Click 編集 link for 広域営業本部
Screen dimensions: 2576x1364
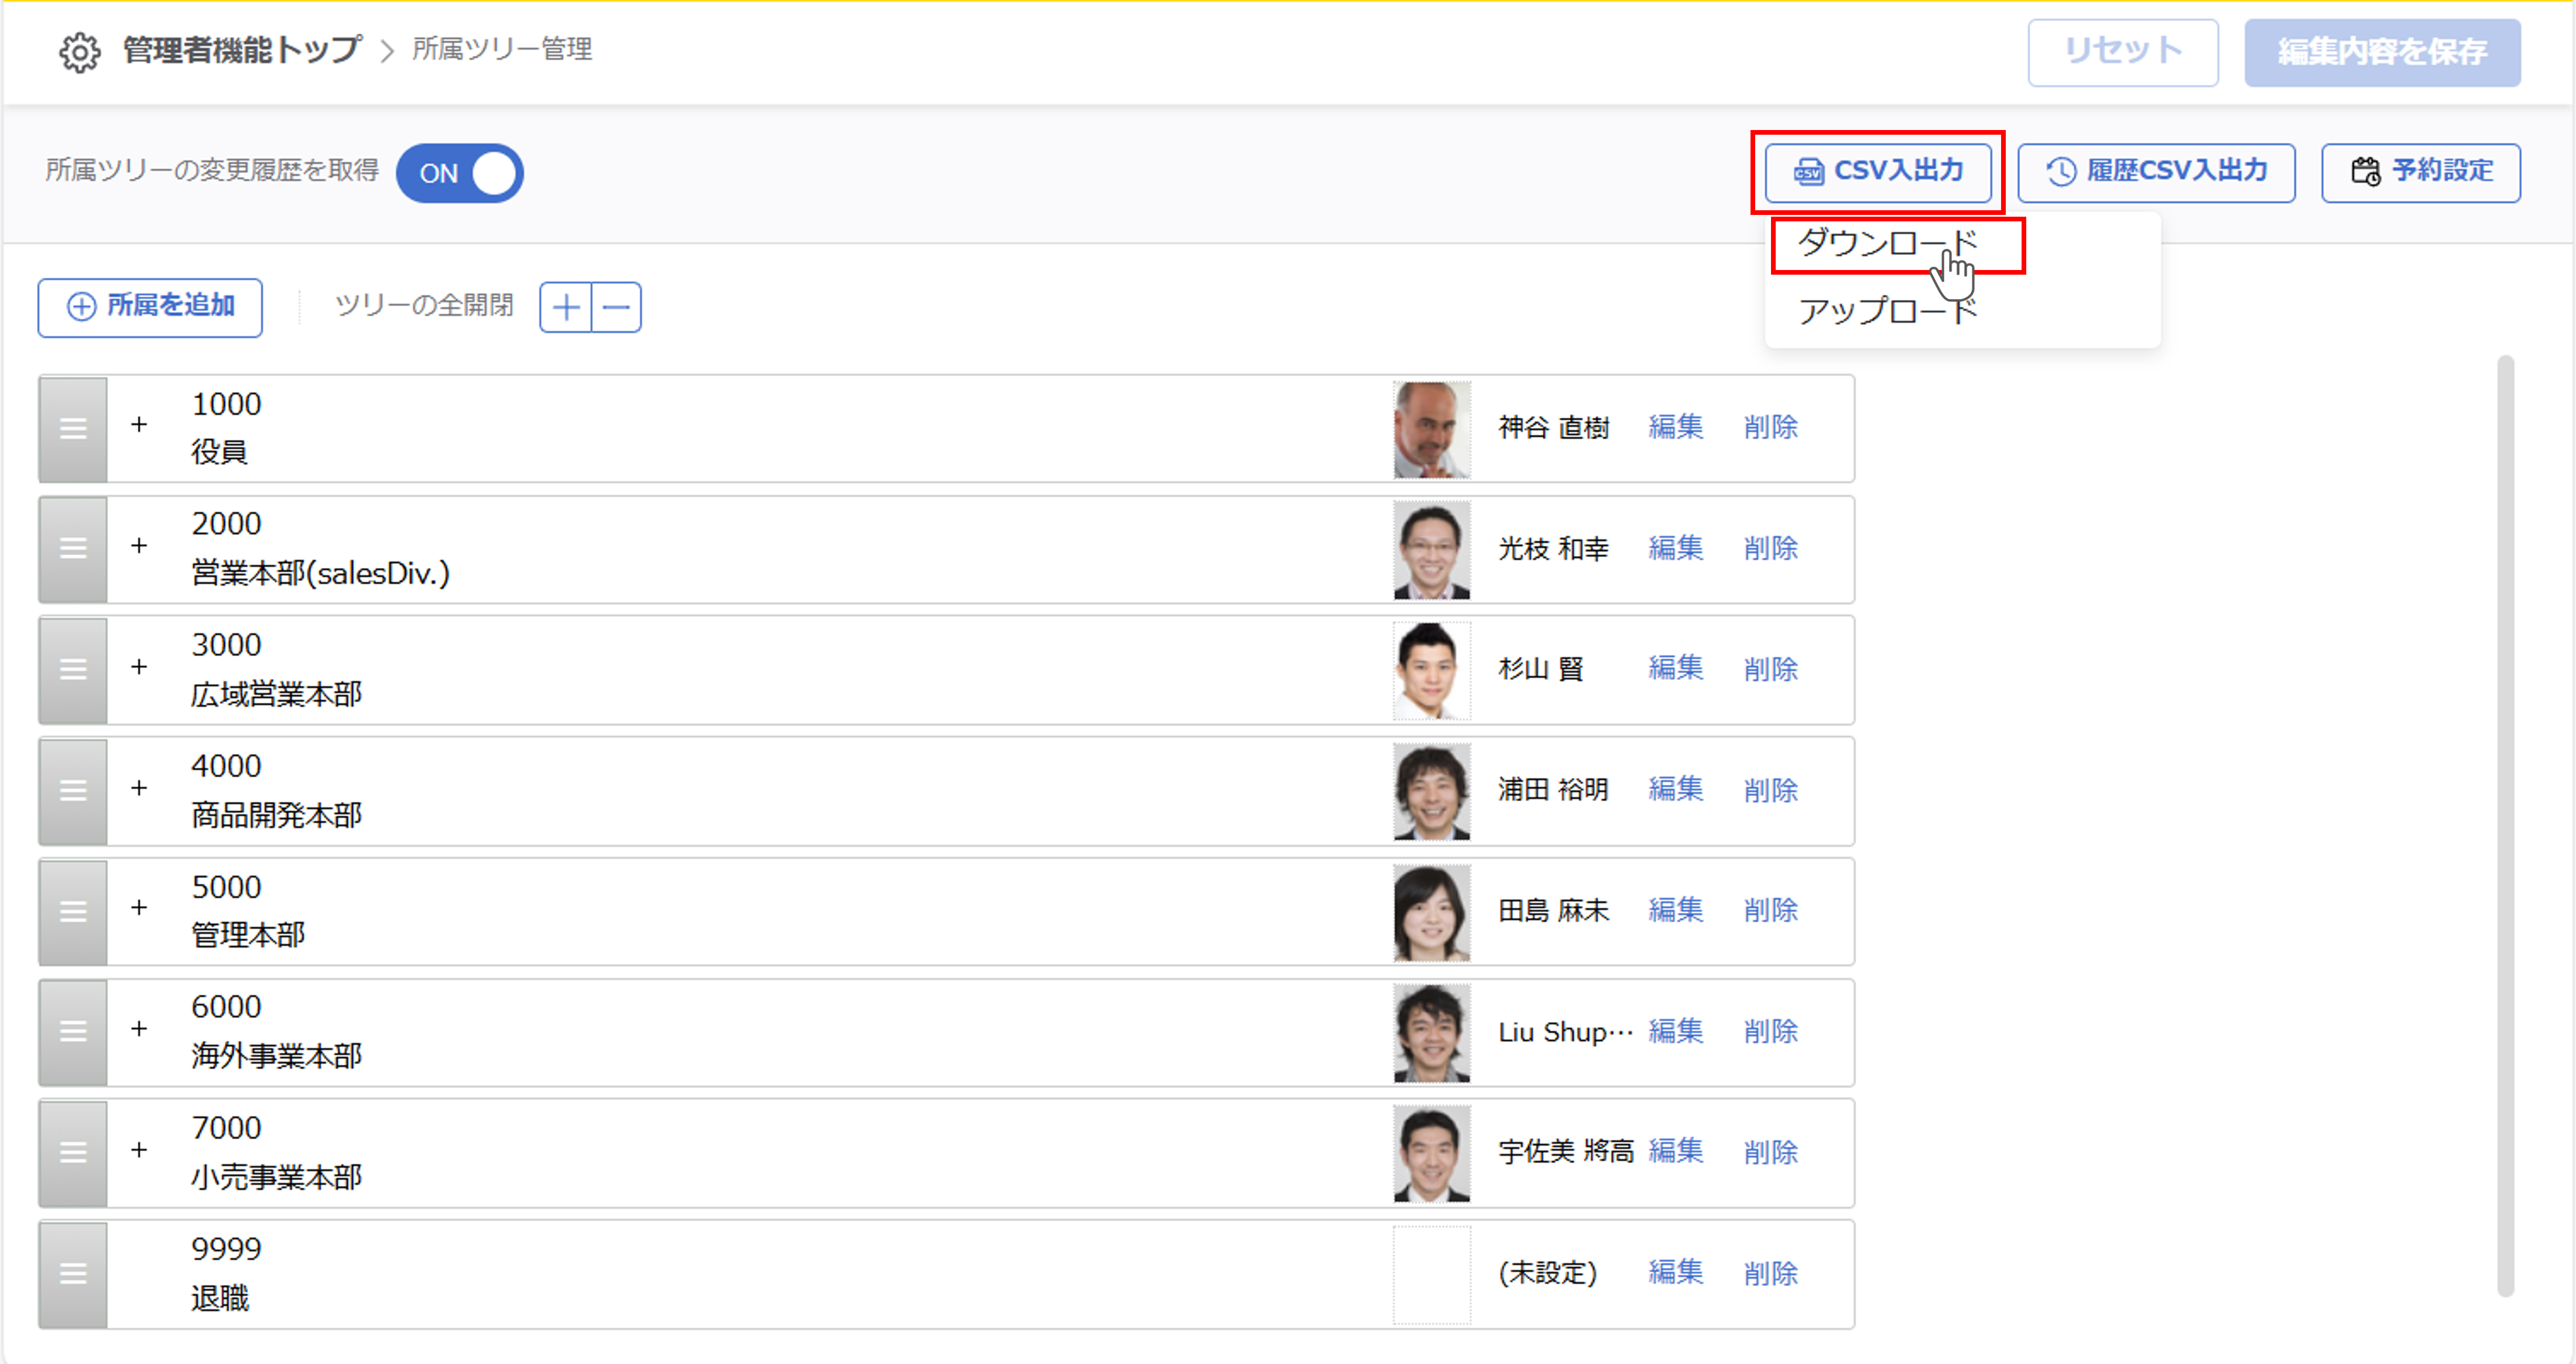[1675, 668]
